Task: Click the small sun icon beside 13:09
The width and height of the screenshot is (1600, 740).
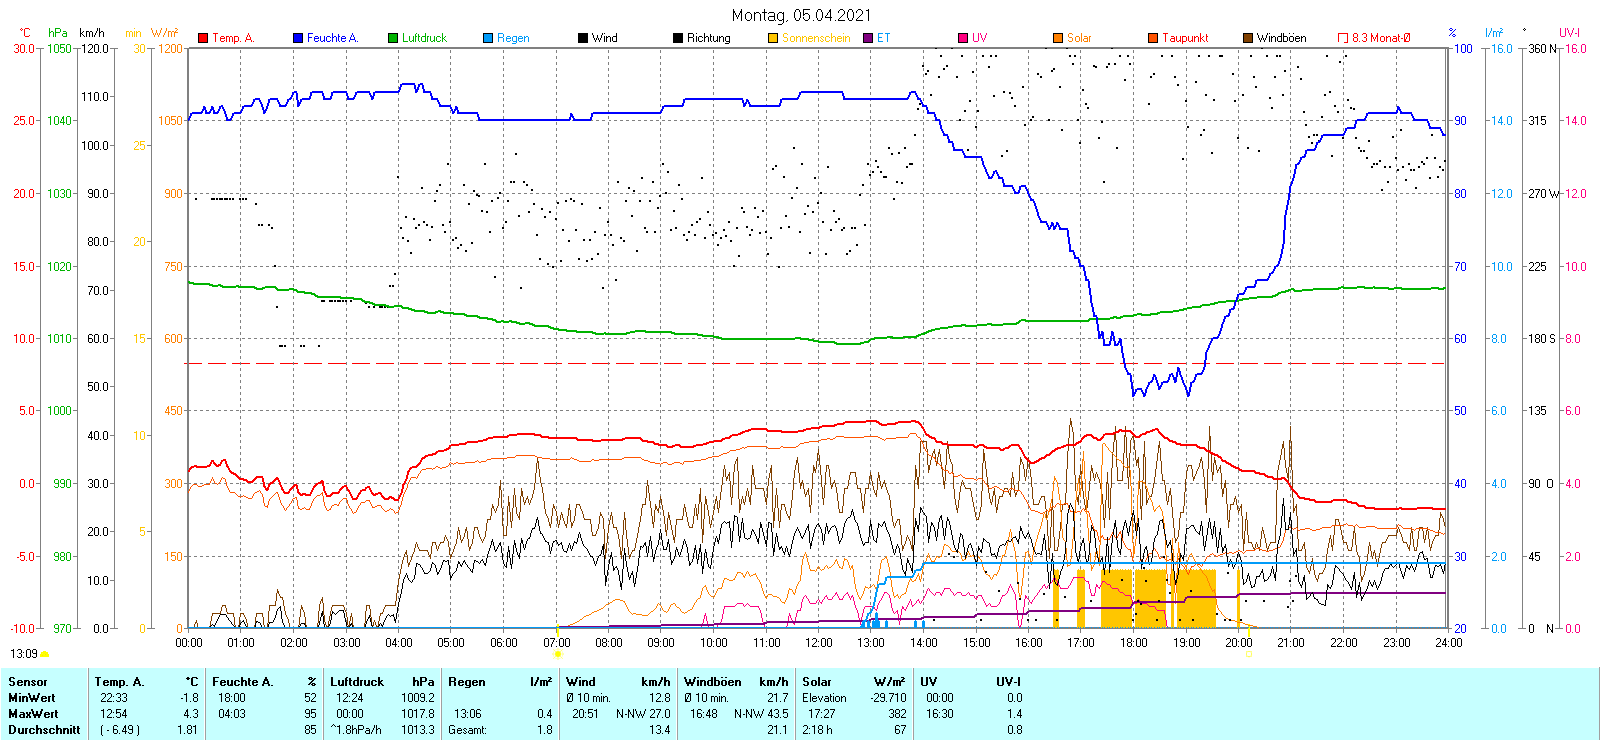Action: (x=45, y=654)
